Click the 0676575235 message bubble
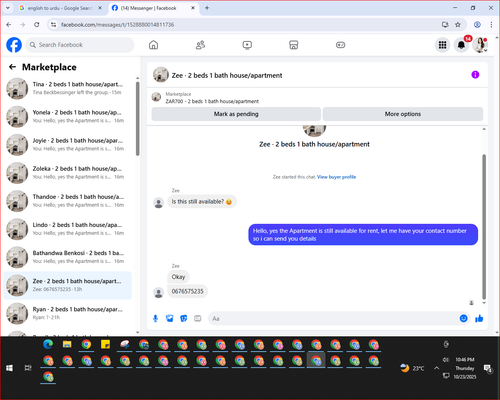This screenshot has height=400, width=500. 187,291
